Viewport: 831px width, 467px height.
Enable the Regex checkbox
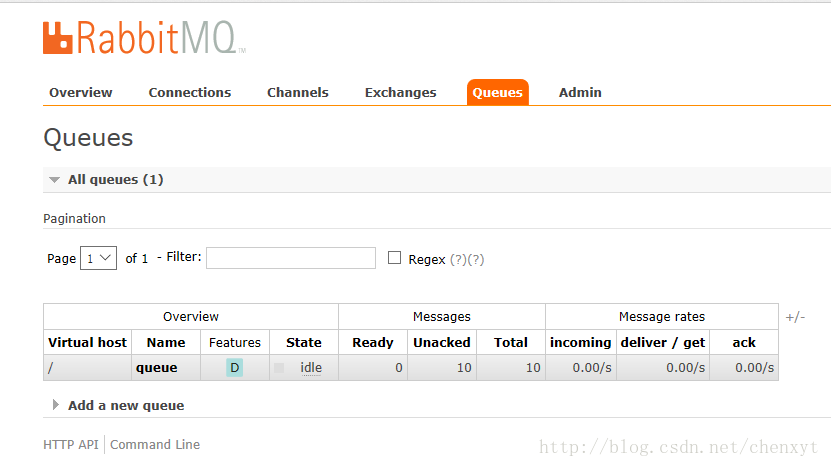click(394, 258)
